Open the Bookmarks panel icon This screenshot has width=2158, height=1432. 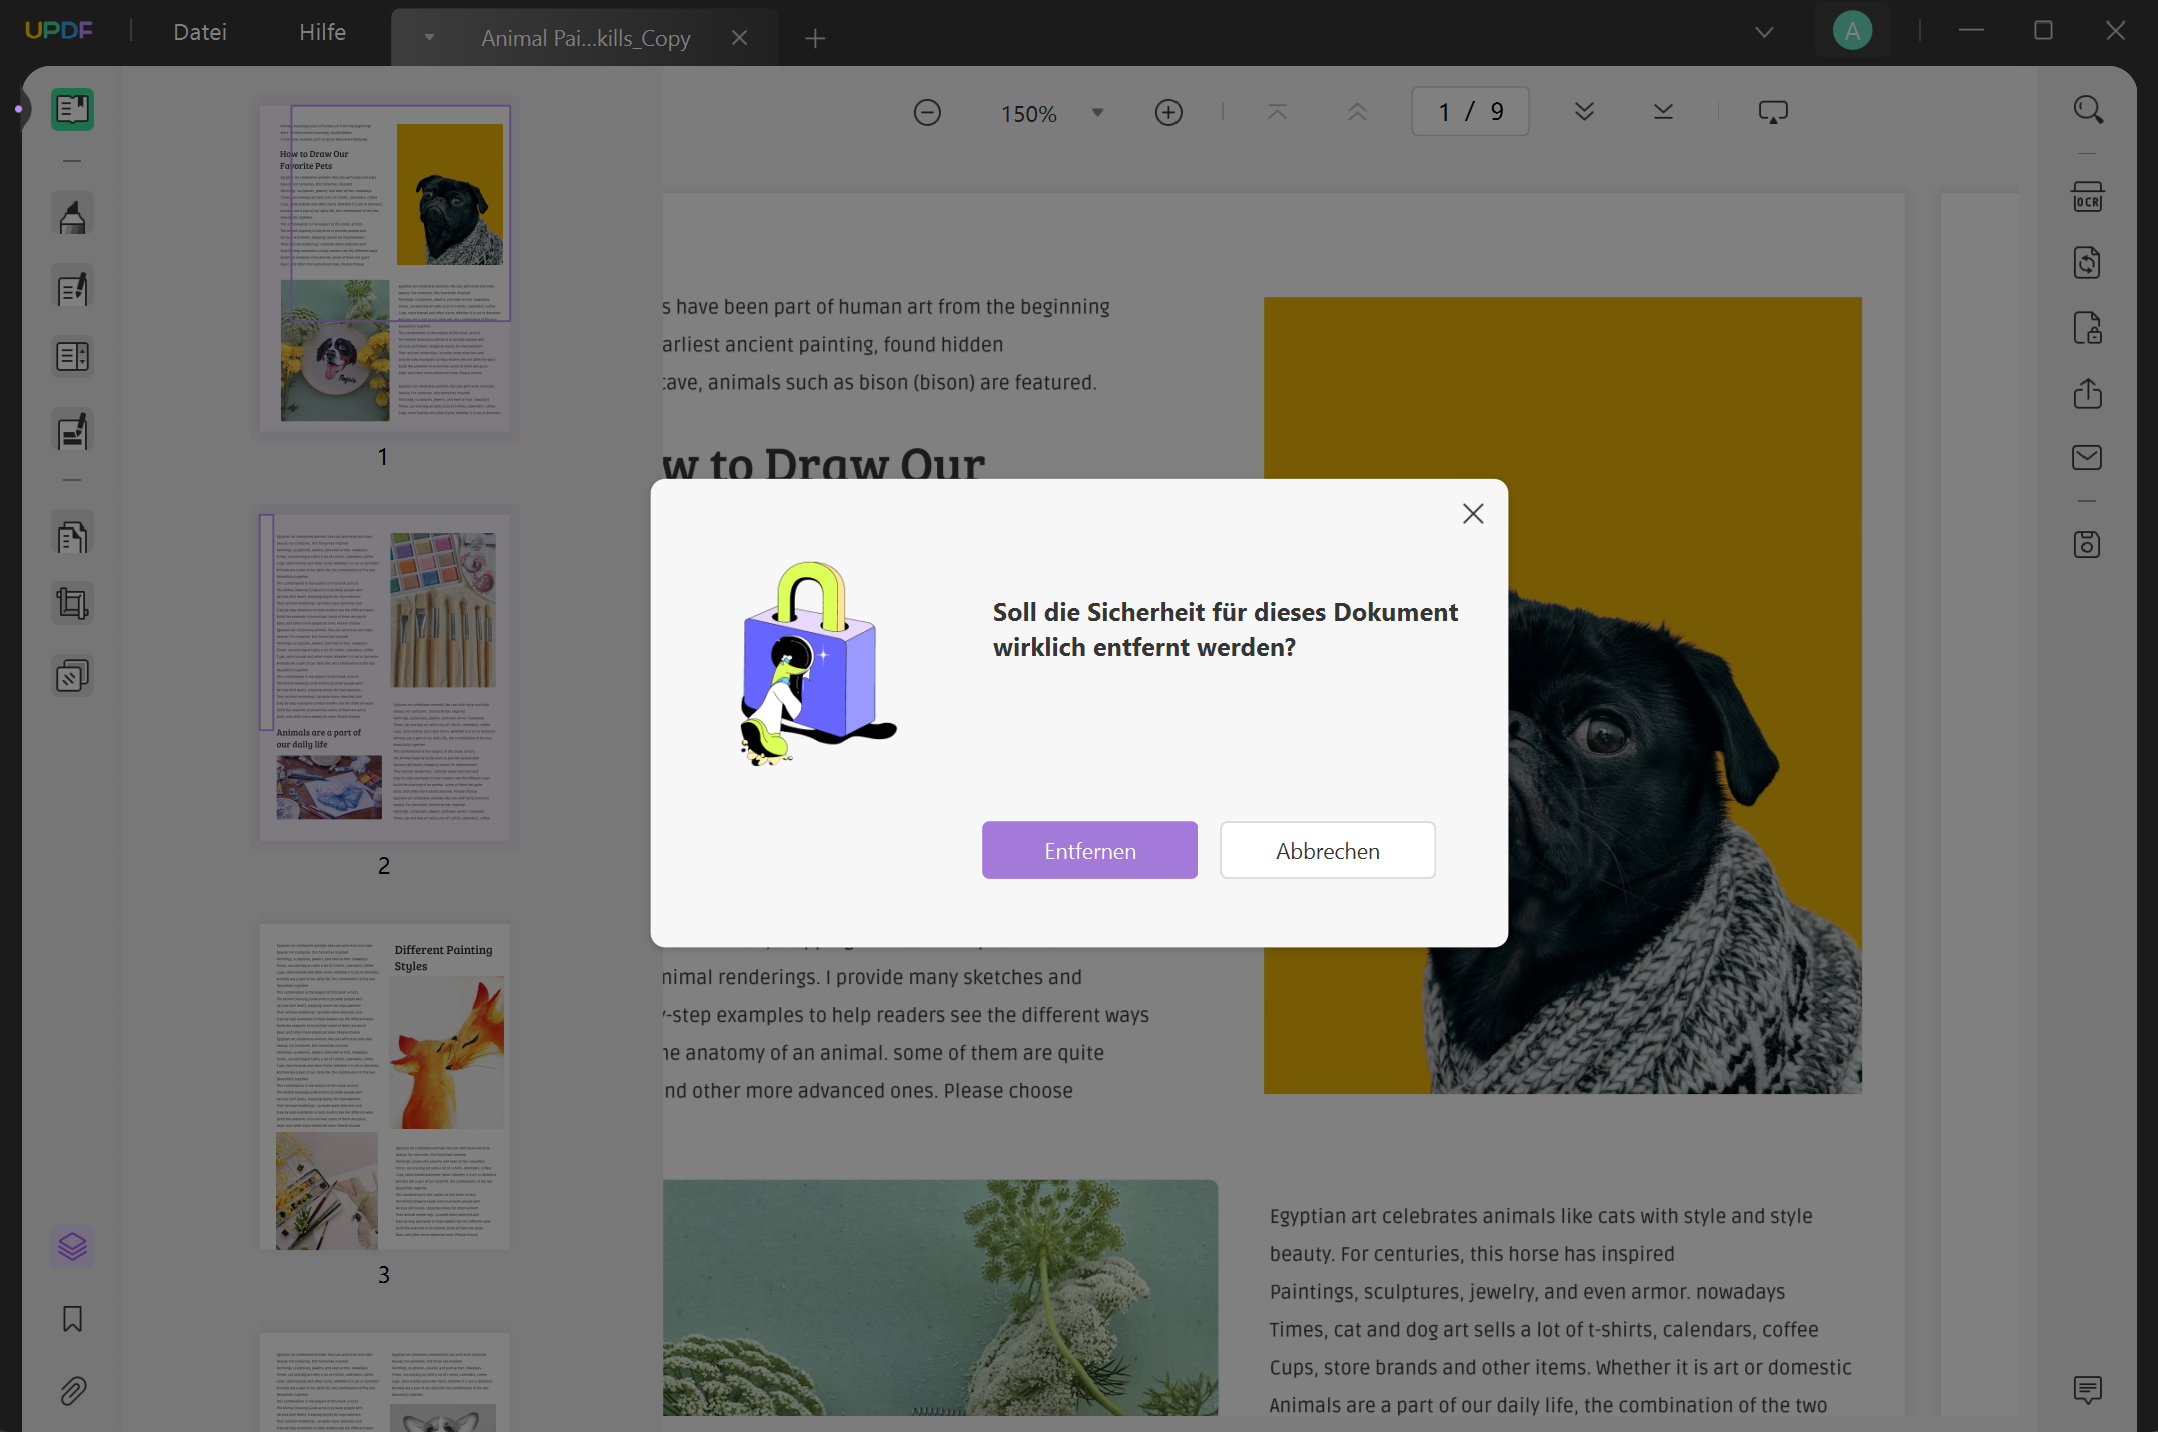(x=72, y=1318)
